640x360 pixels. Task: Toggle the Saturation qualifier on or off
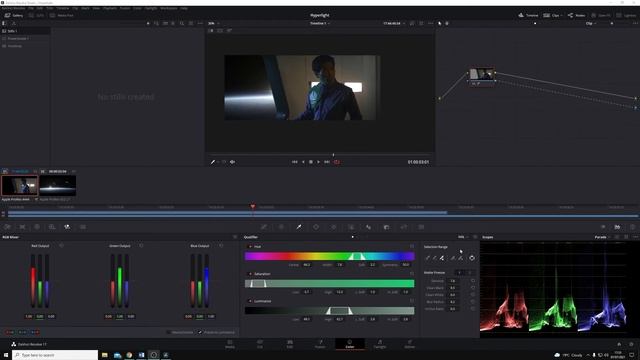(250, 274)
